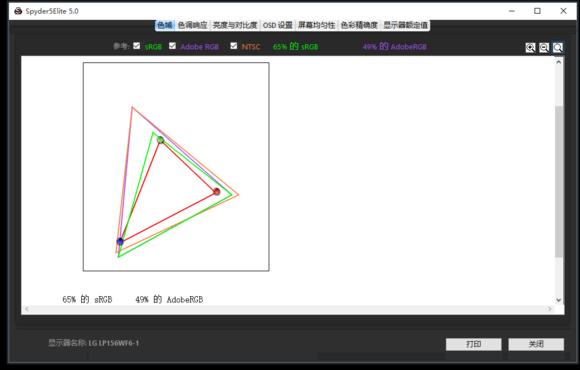Click the vertical scrollbar up arrow
This screenshot has width=580, height=370.
[559, 62]
